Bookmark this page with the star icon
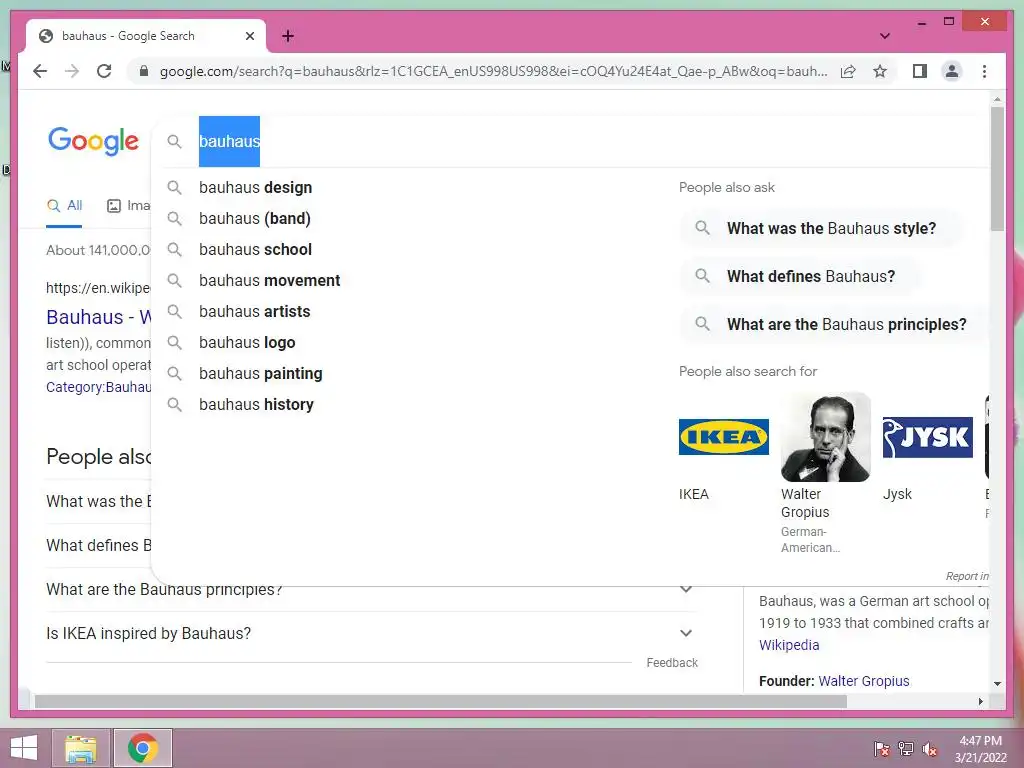This screenshot has width=1024, height=768. click(x=880, y=71)
